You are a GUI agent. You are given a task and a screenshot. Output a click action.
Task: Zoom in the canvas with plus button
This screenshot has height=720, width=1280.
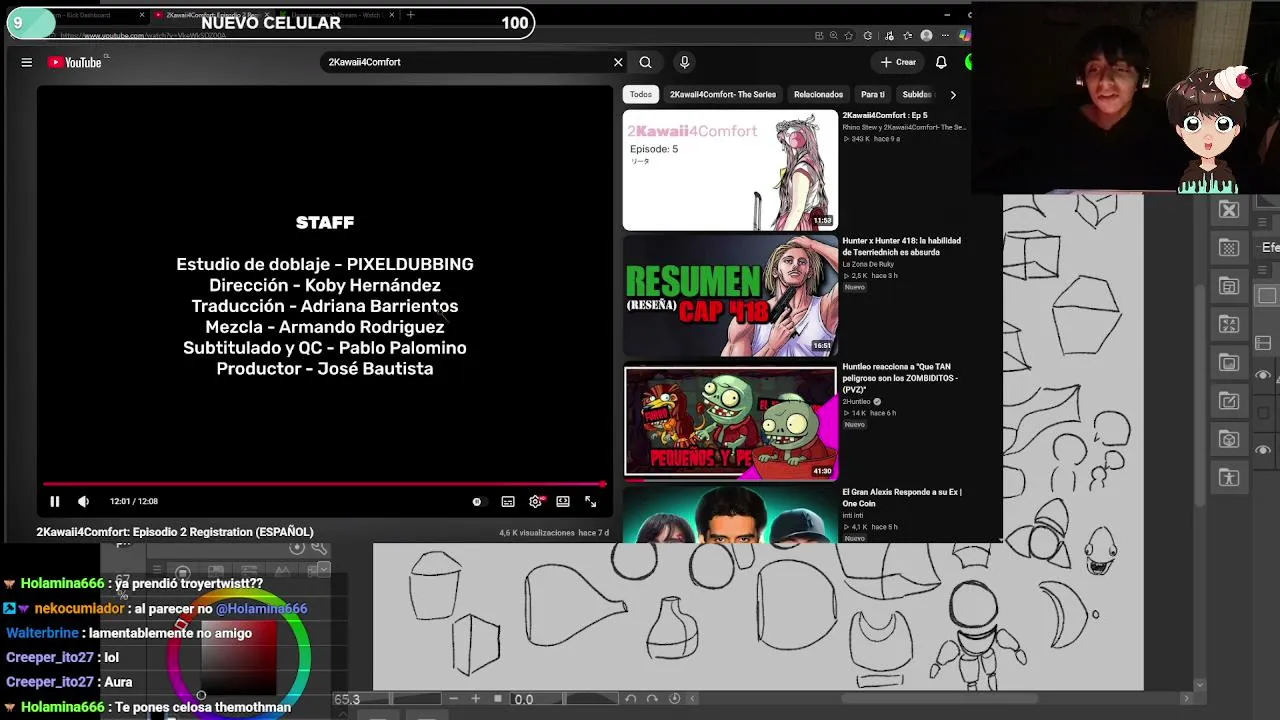pos(476,699)
